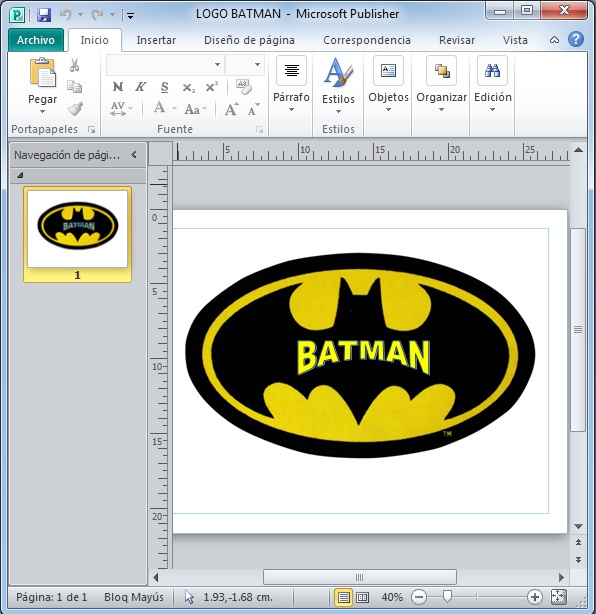Open the Archivo tab
The height and width of the screenshot is (614, 596).
(36, 40)
